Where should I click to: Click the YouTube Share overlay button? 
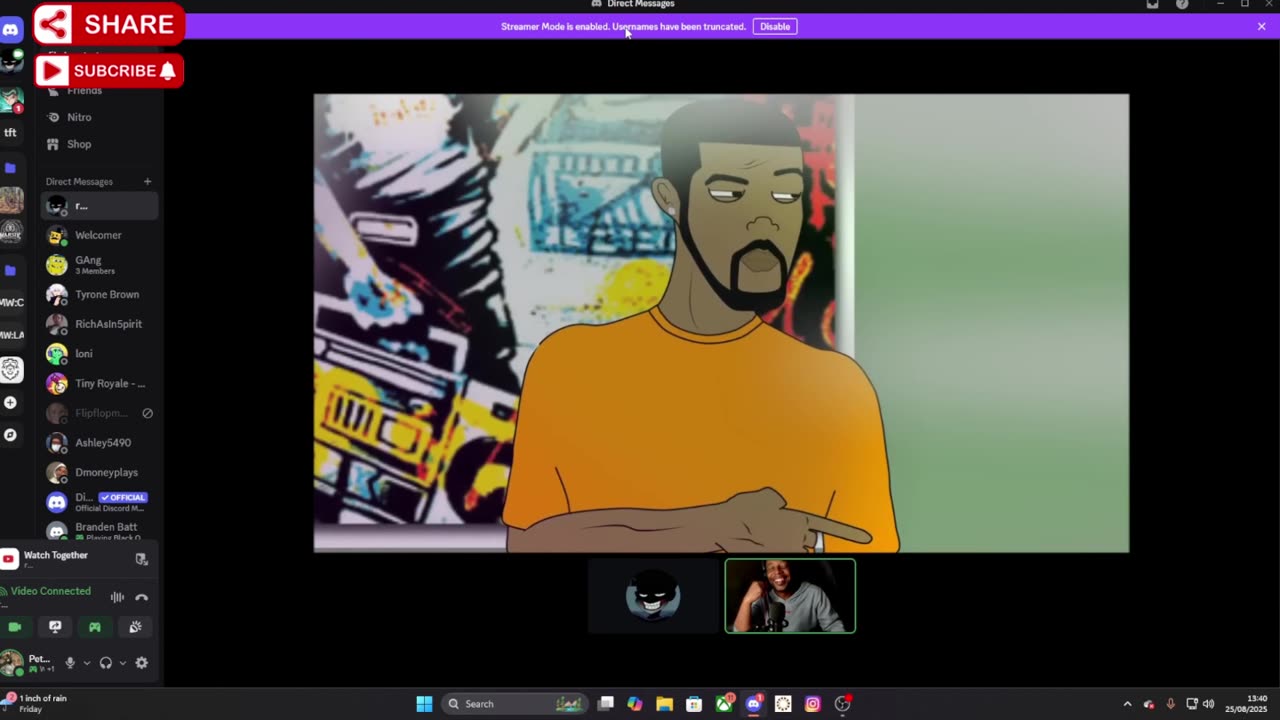(109, 24)
